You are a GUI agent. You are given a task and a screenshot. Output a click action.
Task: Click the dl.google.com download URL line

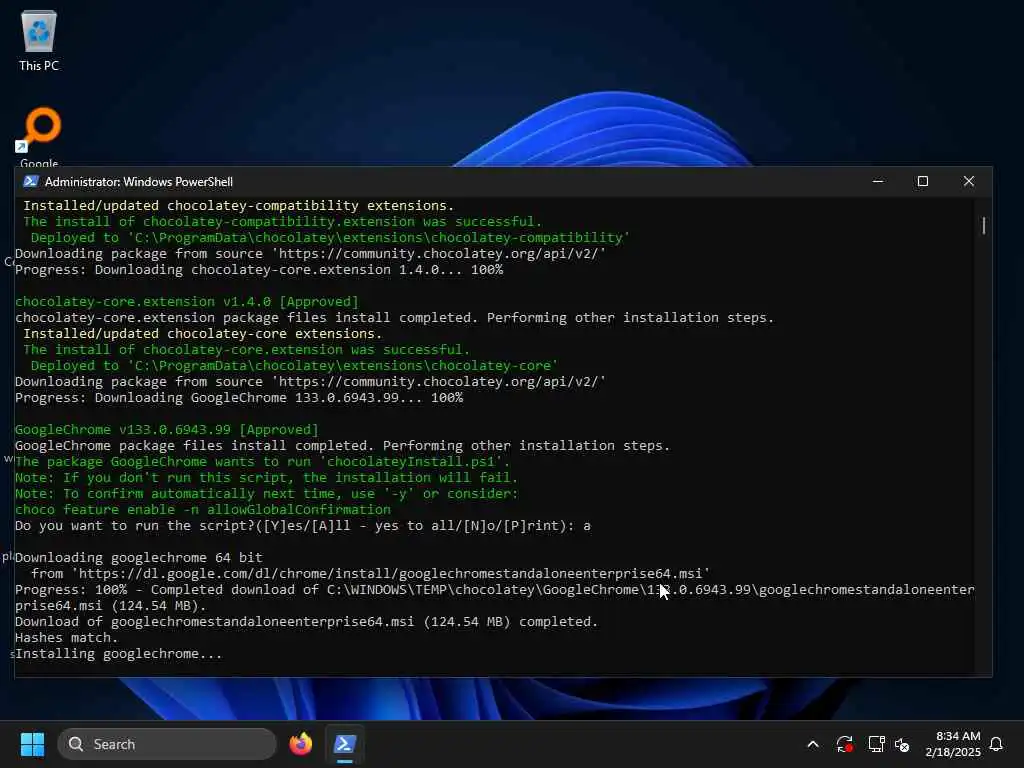(x=370, y=573)
